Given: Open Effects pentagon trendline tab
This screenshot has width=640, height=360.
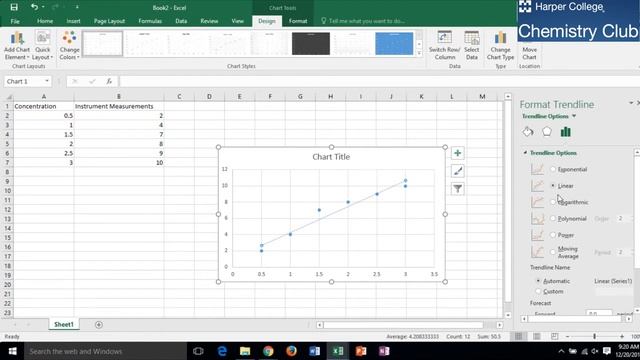Looking at the screenshot, I should pyautogui.click(x=547, y=132).
